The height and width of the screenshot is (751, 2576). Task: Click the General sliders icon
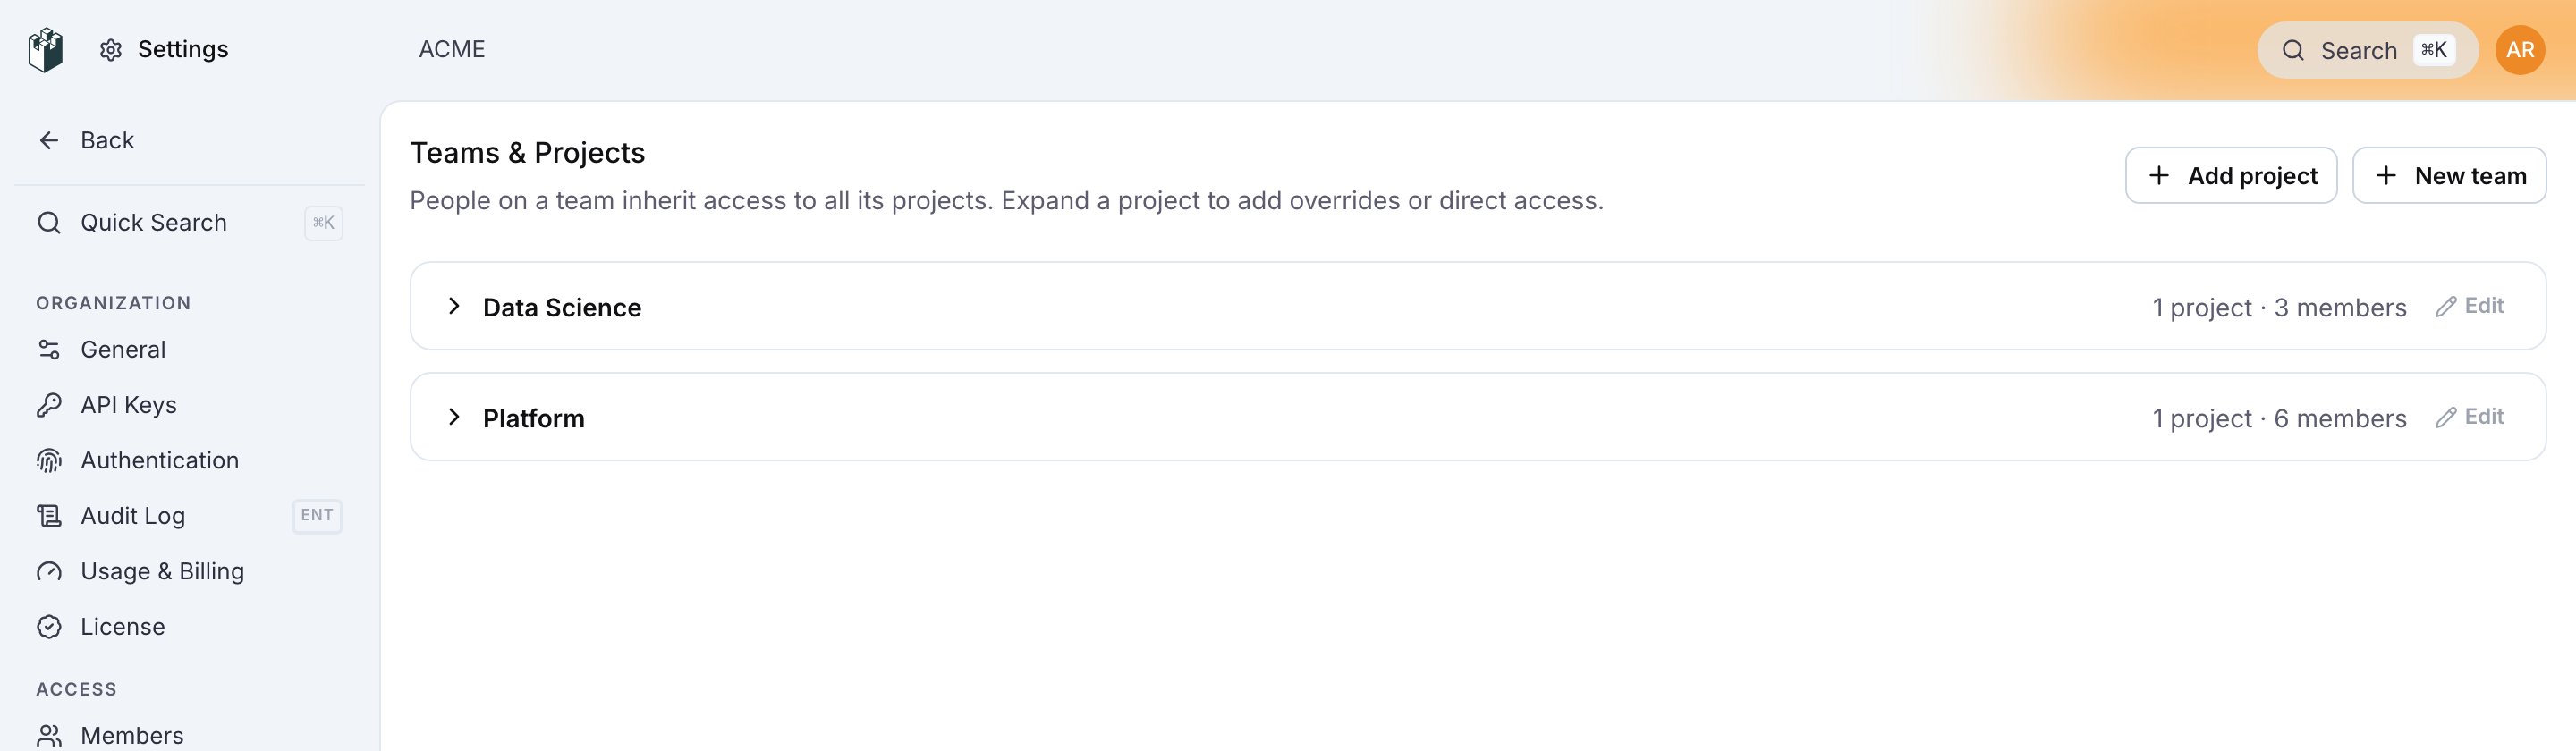[49, 349]
